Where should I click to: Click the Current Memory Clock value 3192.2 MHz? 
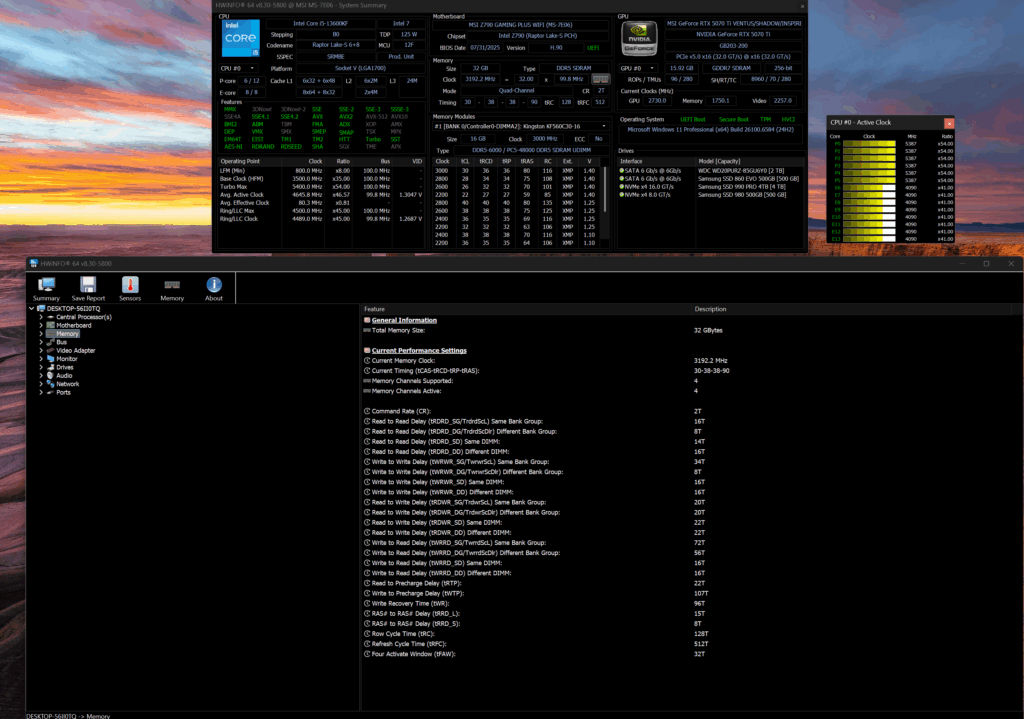tap(710, 360)
